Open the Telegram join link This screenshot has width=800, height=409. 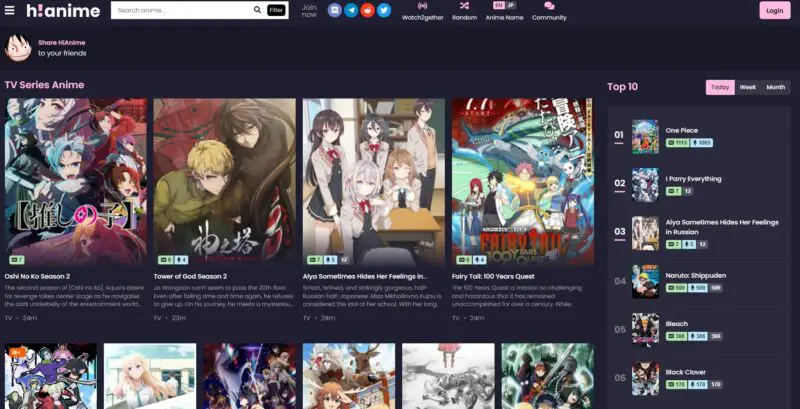[351, 10]
